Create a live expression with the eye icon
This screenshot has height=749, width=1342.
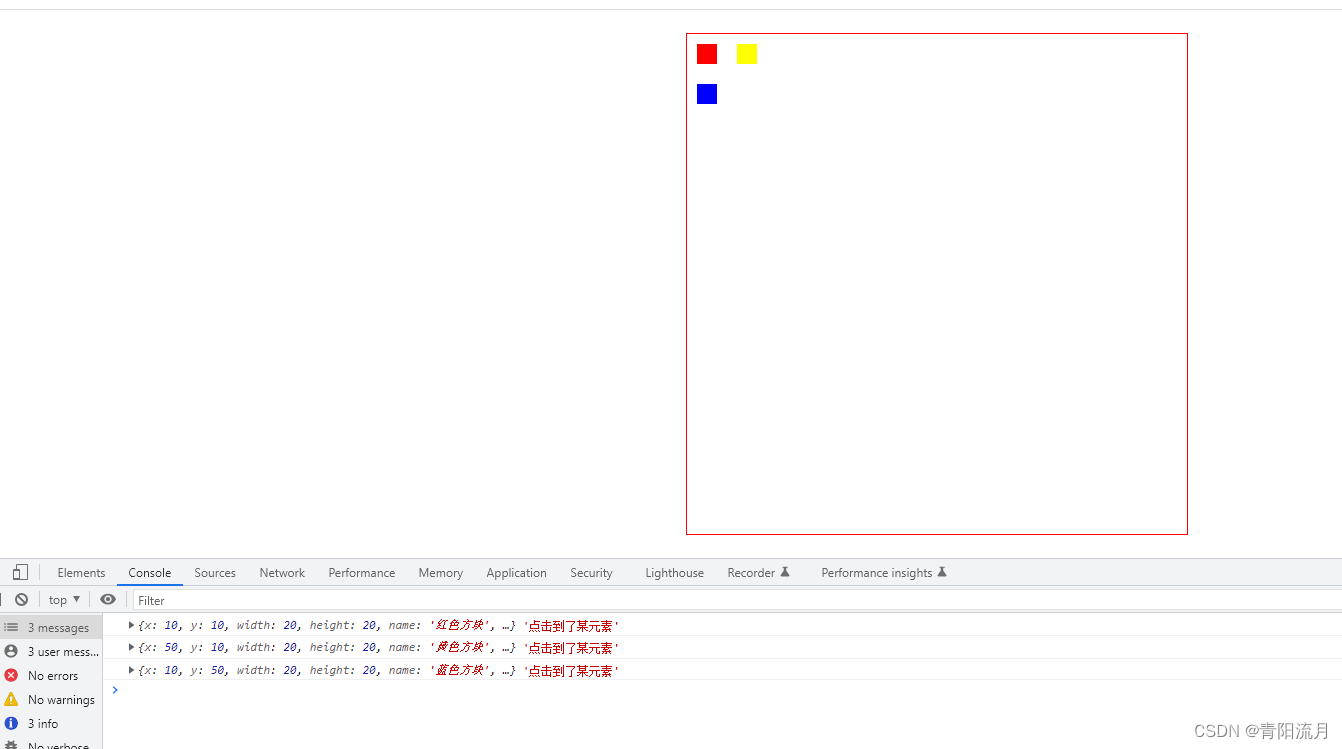point(108,599)
